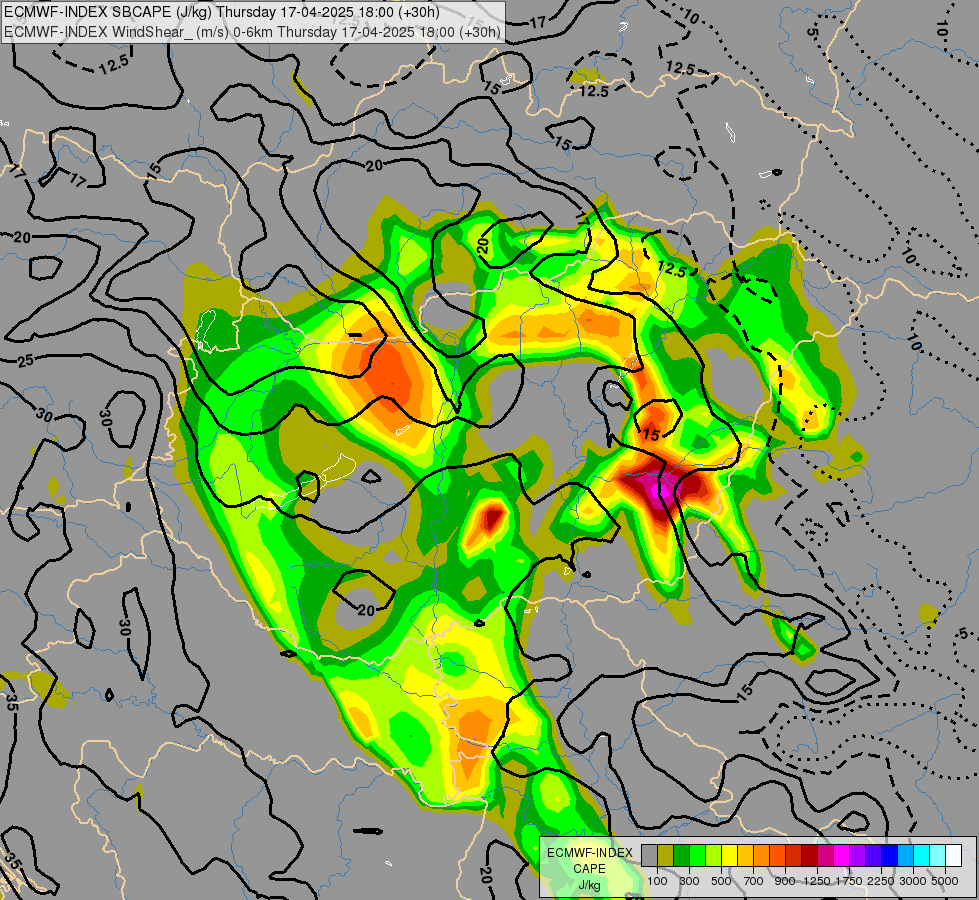Image resolution: width=979 pixels, height=900 pixels.
Task: Select the red-orange legend swatch
Action: 777,856
